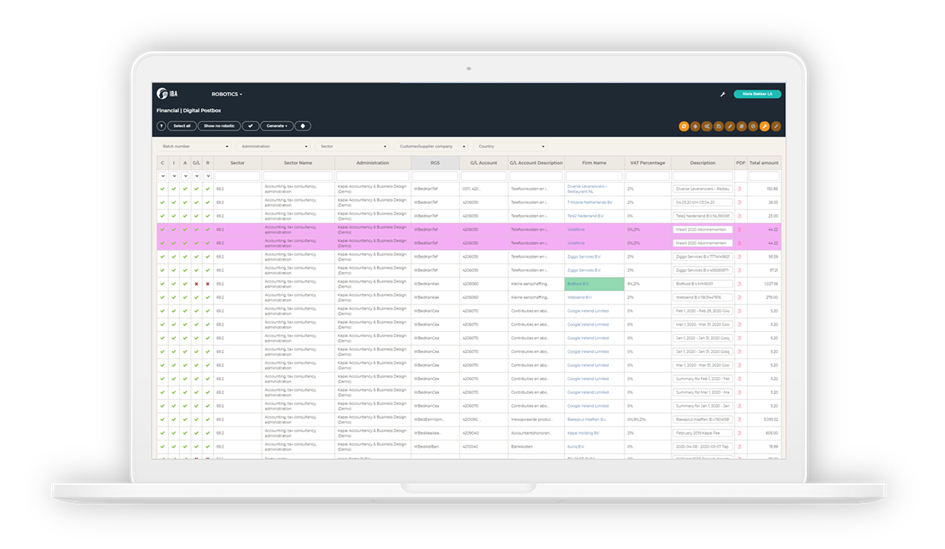This screenshot has height=549, width=945.
Task: Click the RGS filter input
Action: [435, 176]
